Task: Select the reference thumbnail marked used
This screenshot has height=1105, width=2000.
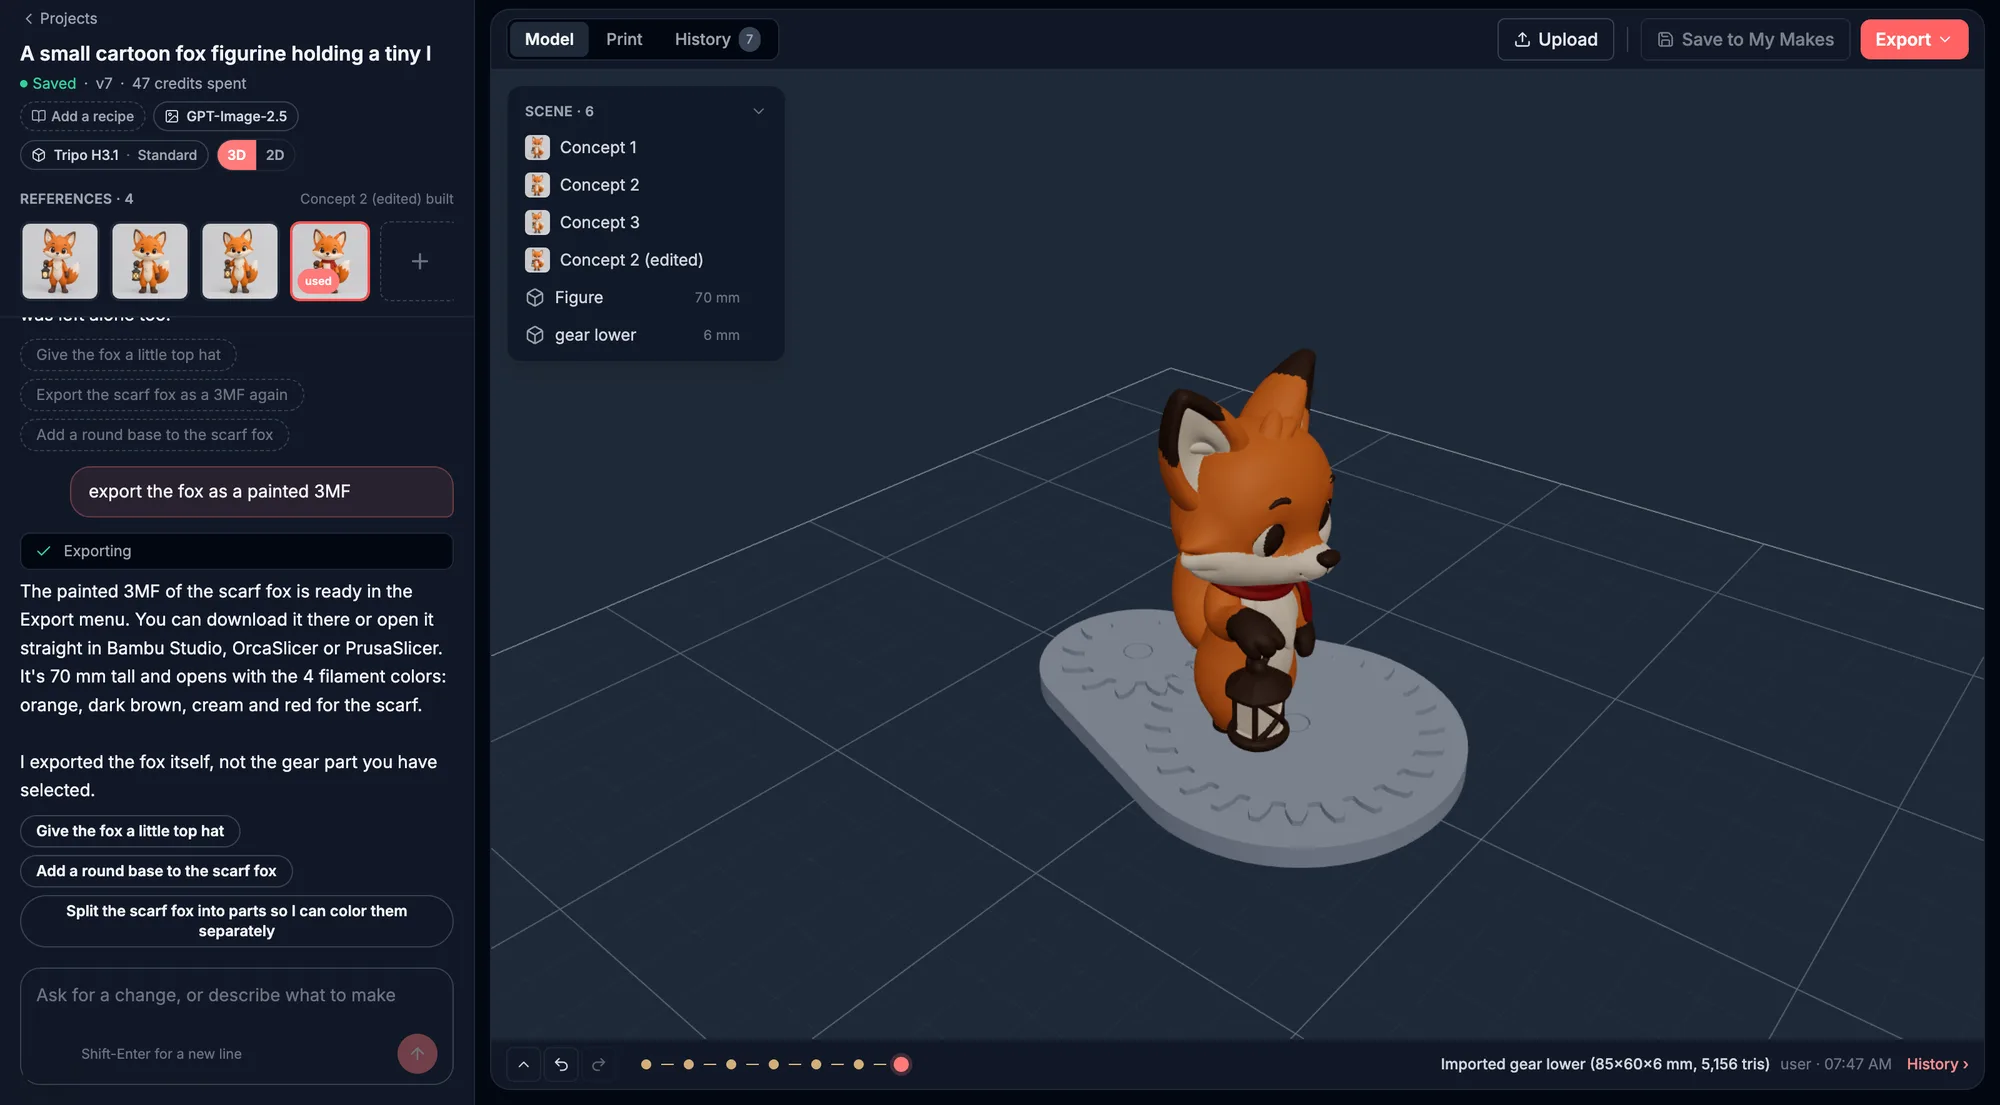Action: click(x=330, y=261)
